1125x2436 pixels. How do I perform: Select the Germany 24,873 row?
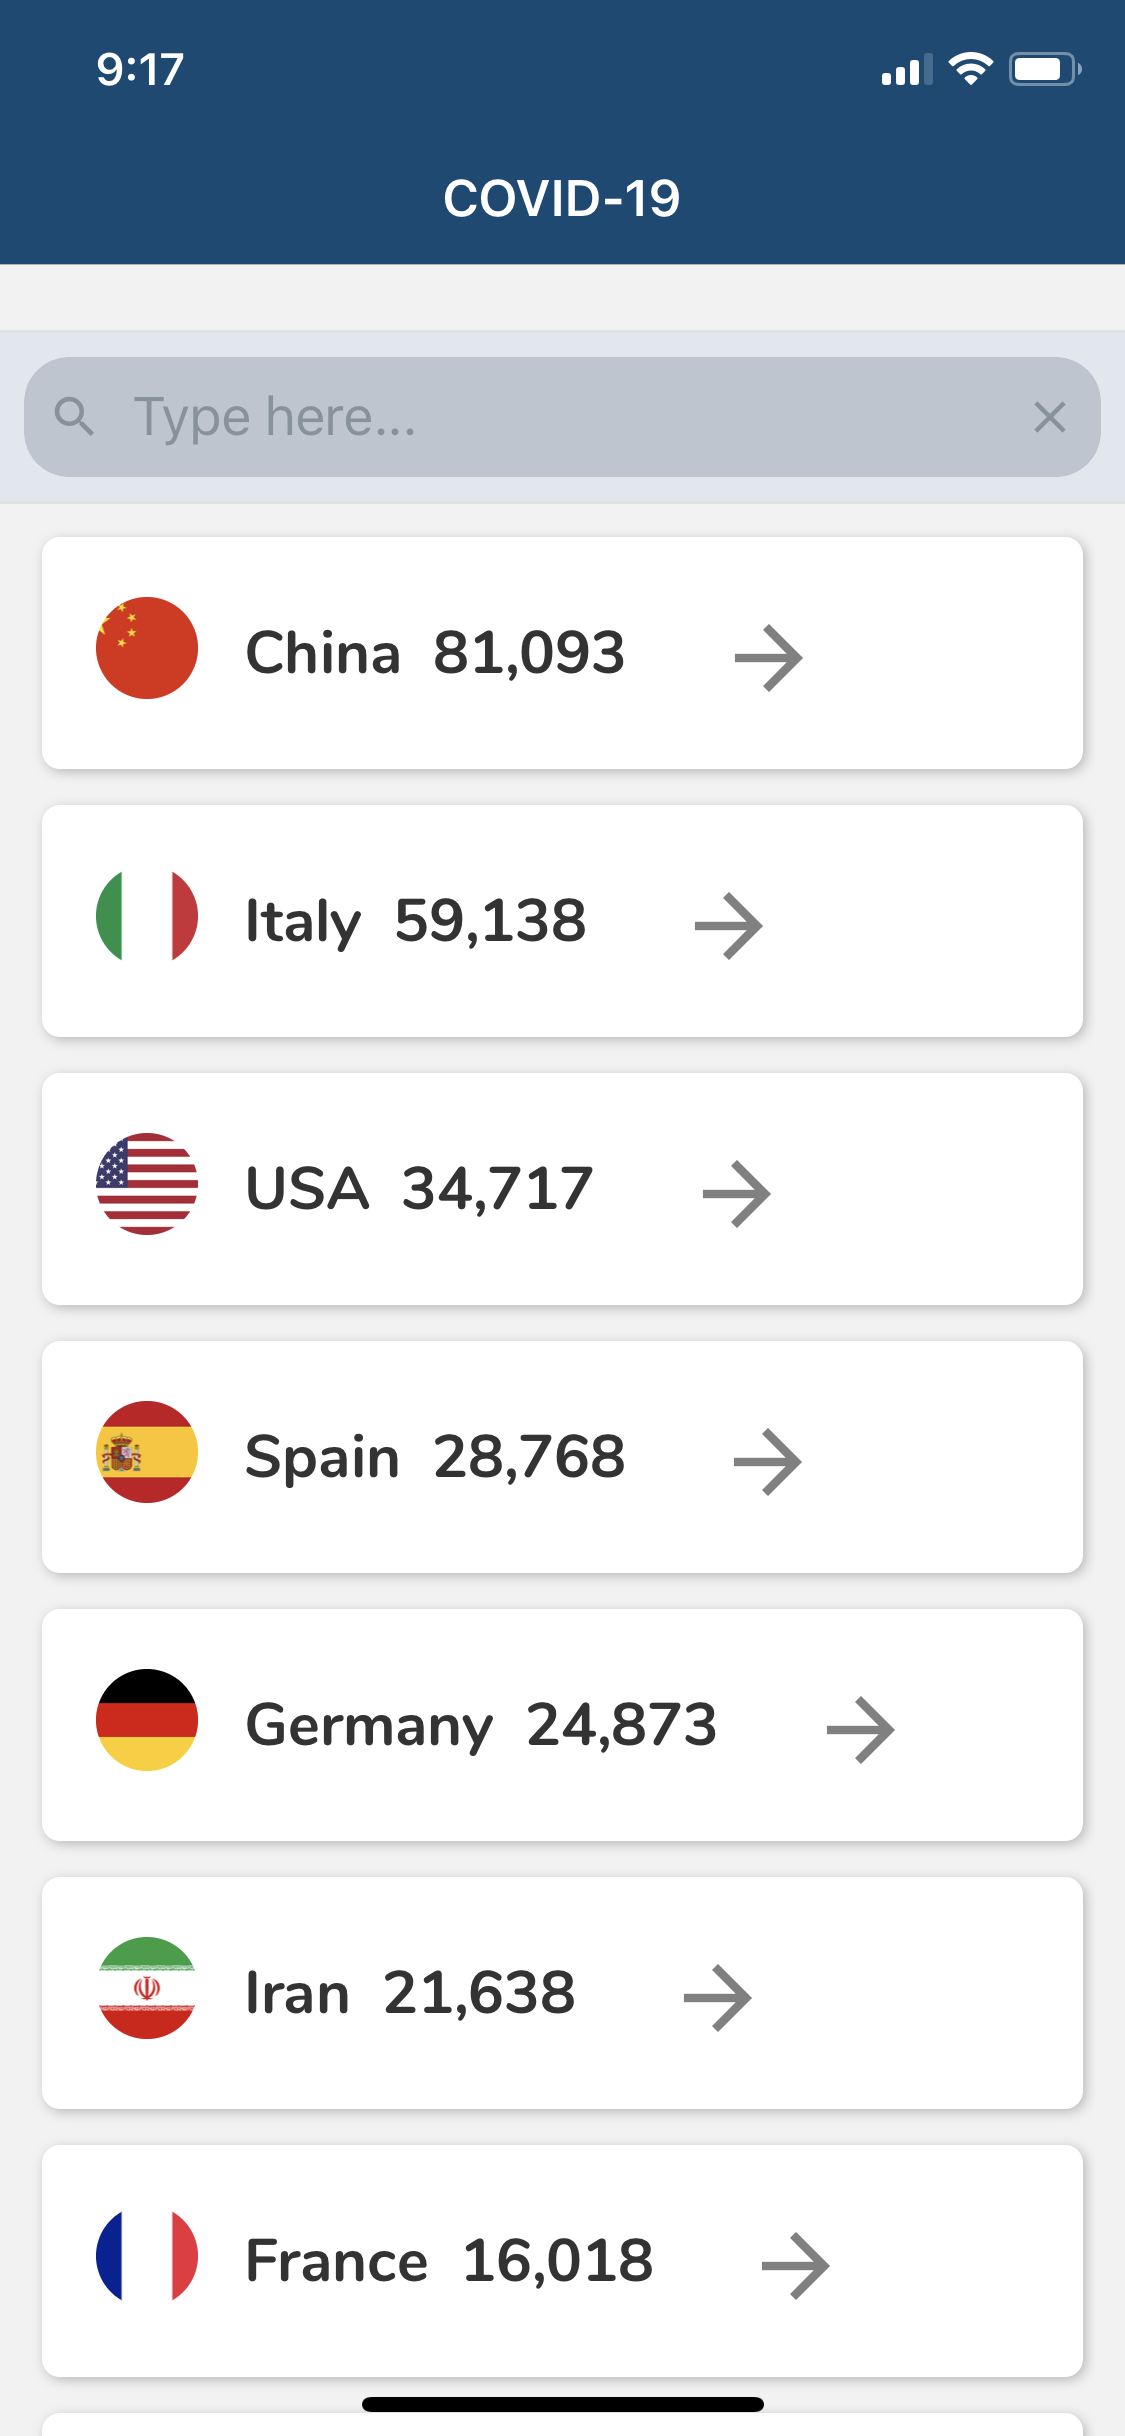coord(562,1725)
